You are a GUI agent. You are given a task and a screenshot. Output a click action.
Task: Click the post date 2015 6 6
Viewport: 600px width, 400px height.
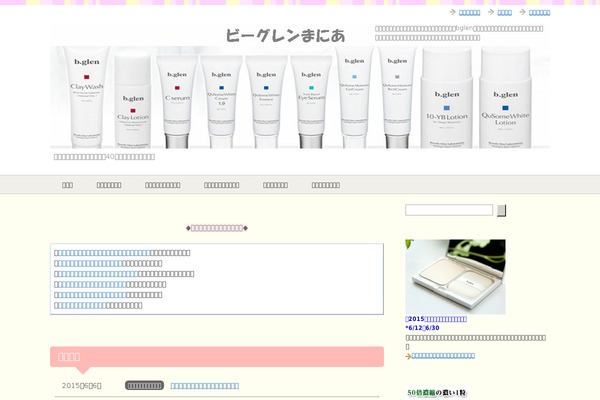pyautogui.click(x=82, y=386)
